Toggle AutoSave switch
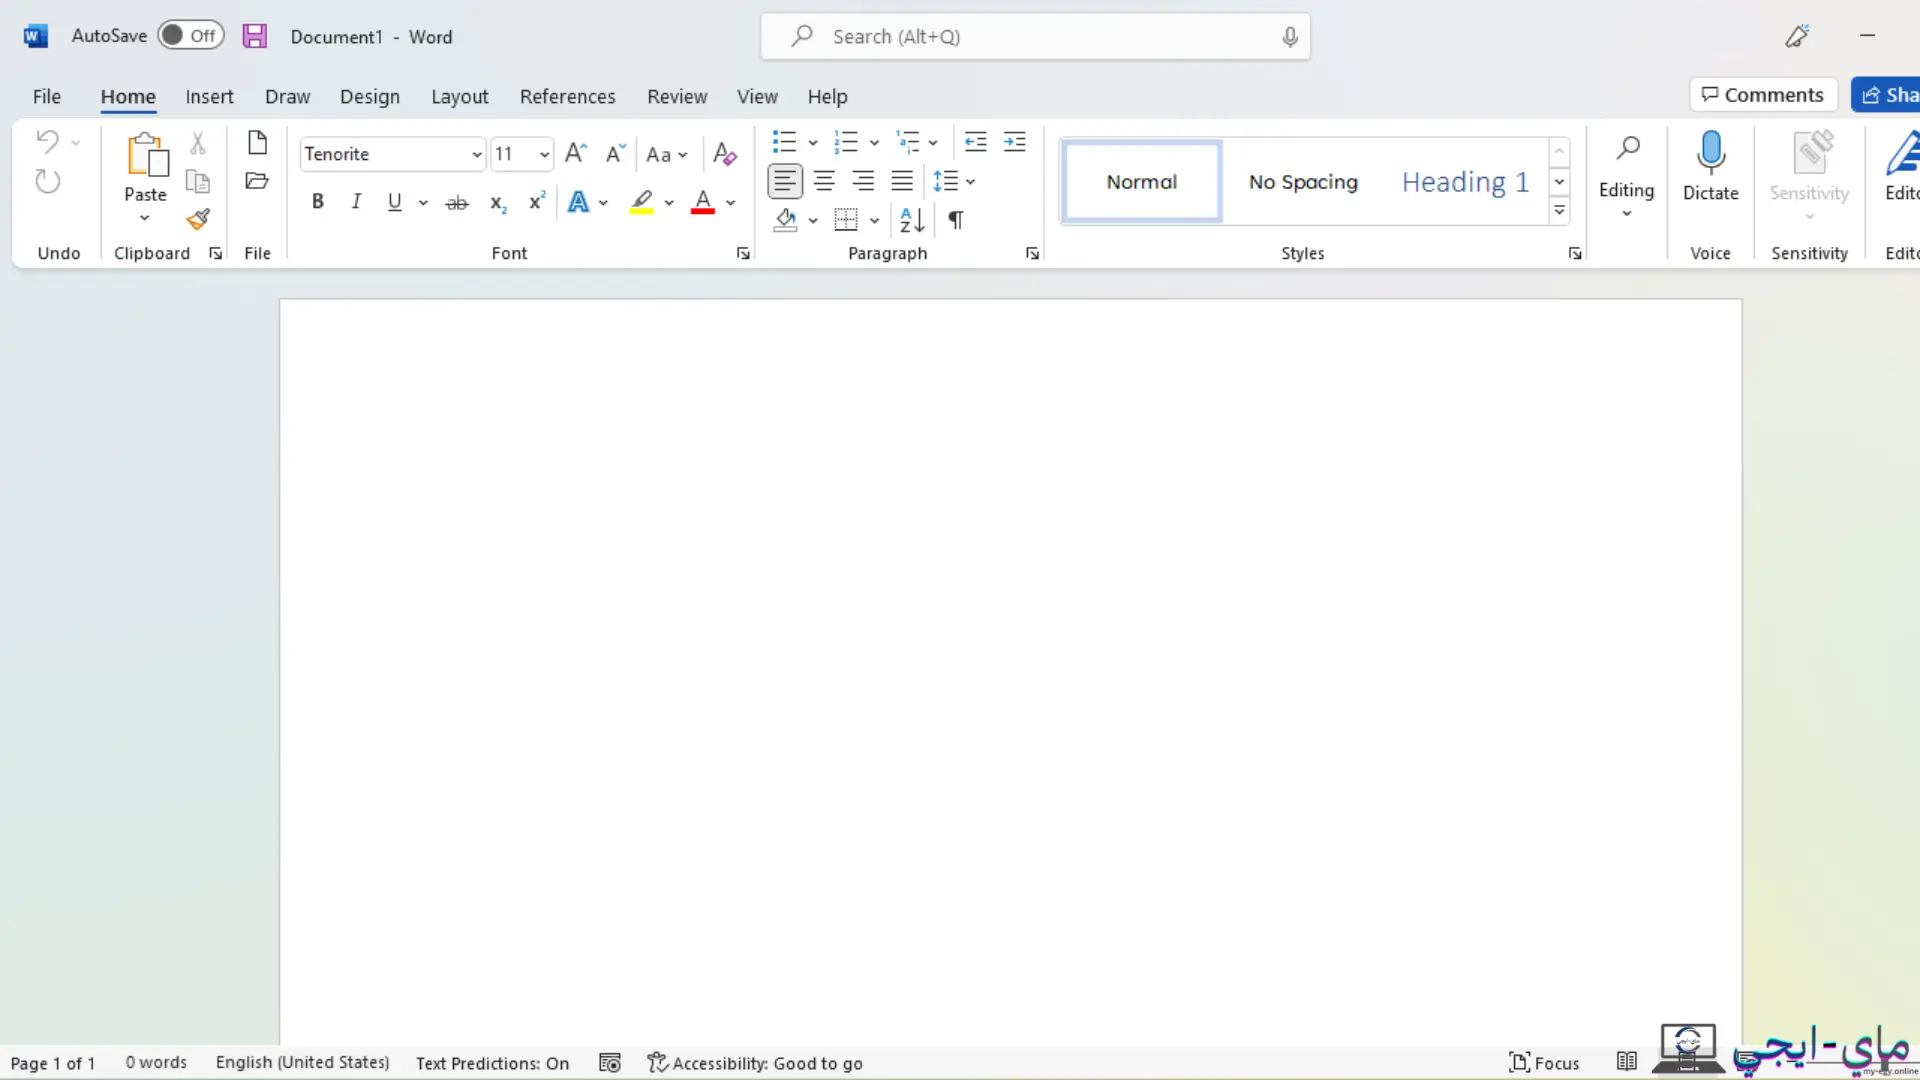The image size is (1920, 1080). click(x=190, y=36)
